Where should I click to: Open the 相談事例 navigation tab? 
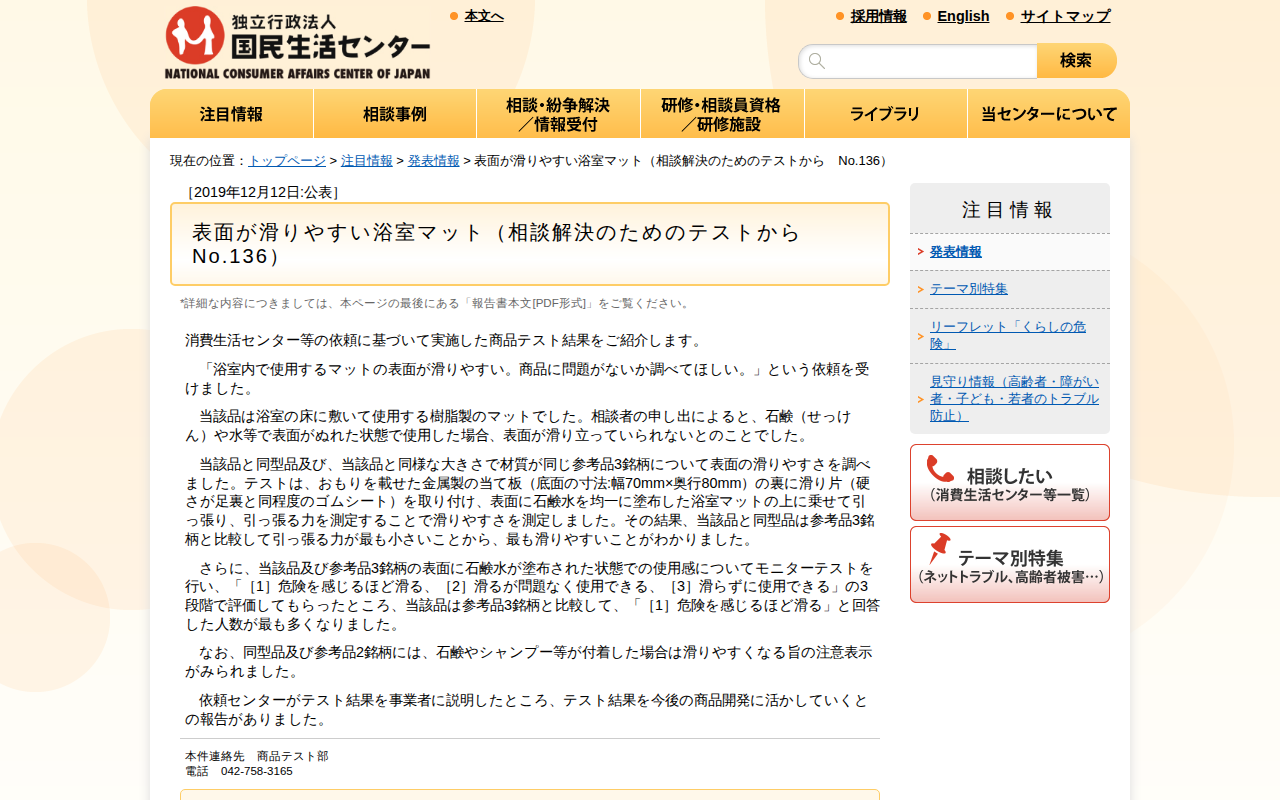click(395, 114)
